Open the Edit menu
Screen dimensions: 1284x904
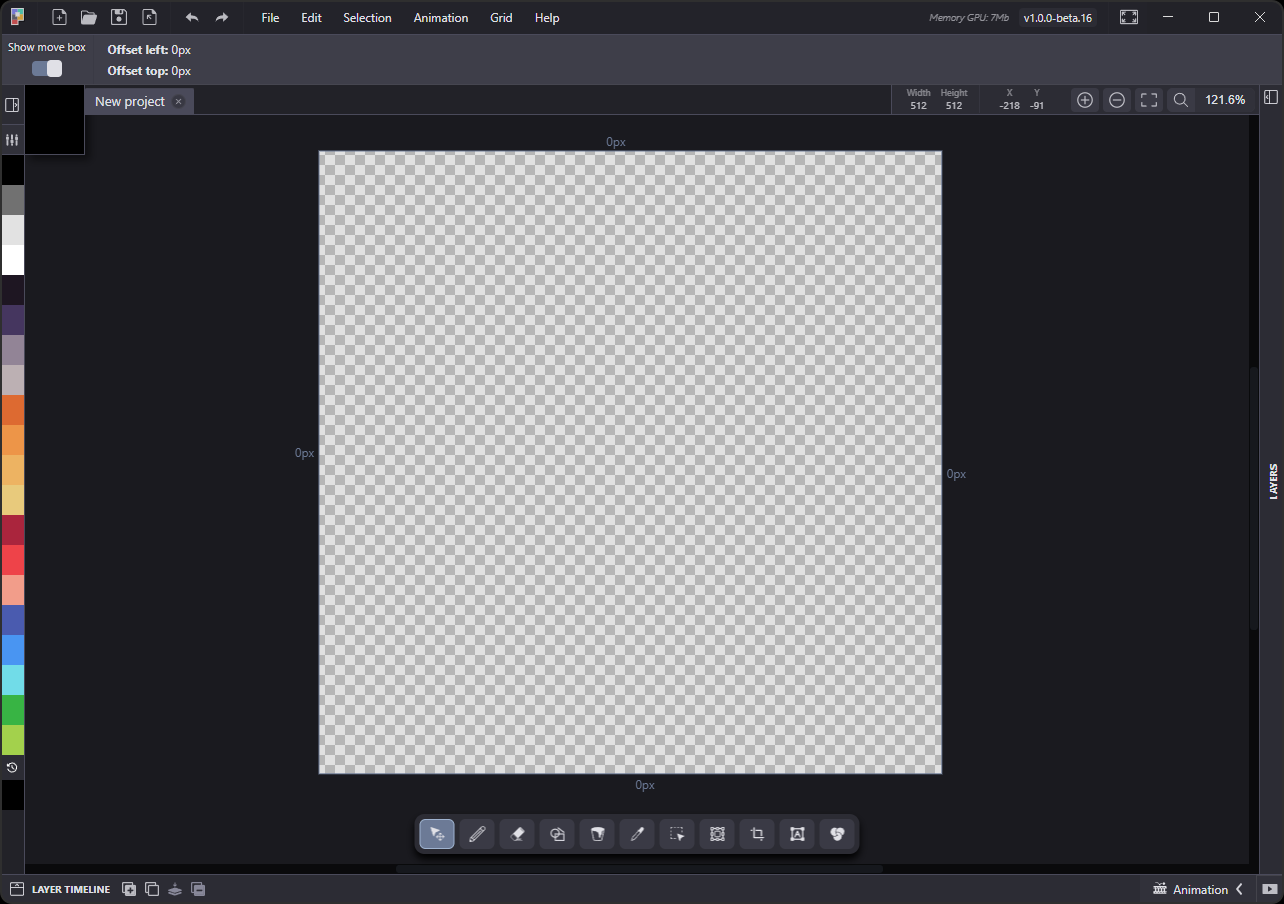pos(311,18)
